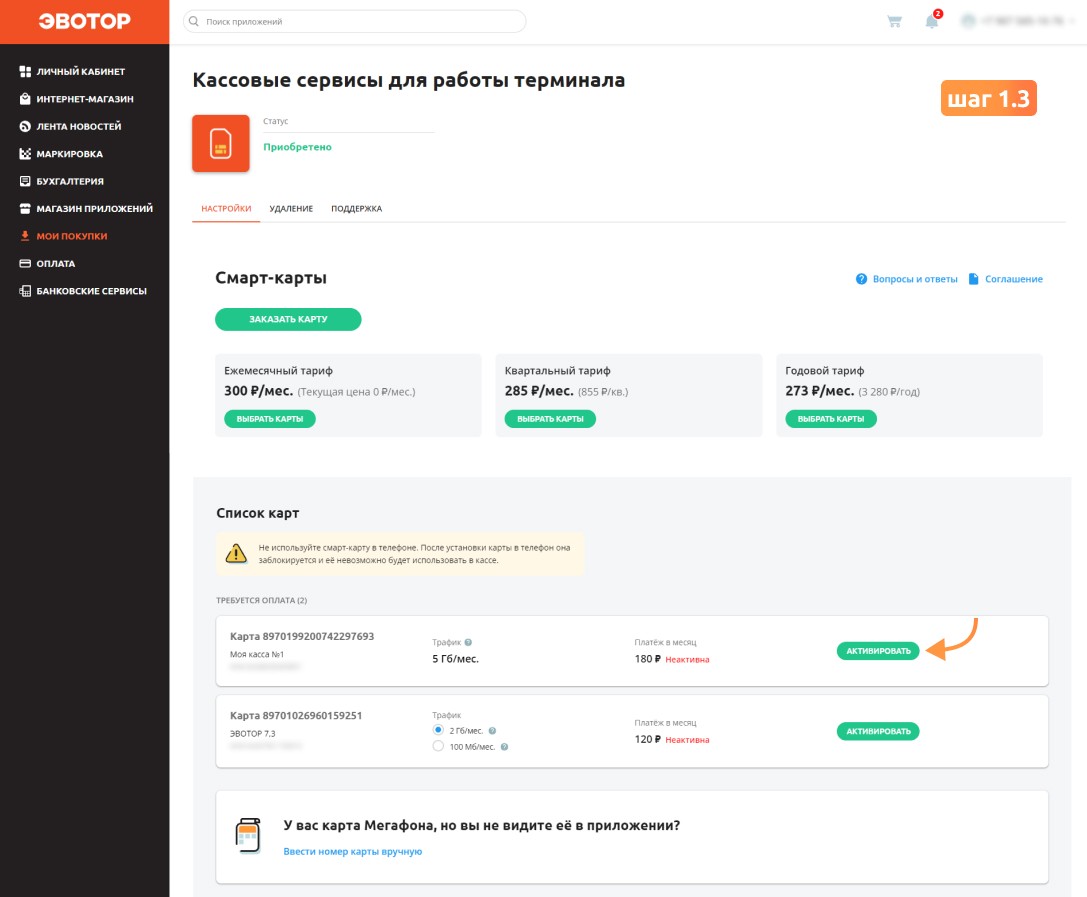Go to Интернет-магазин section
This screenshot has width=1087, height=897.
[x=85, y=99]
